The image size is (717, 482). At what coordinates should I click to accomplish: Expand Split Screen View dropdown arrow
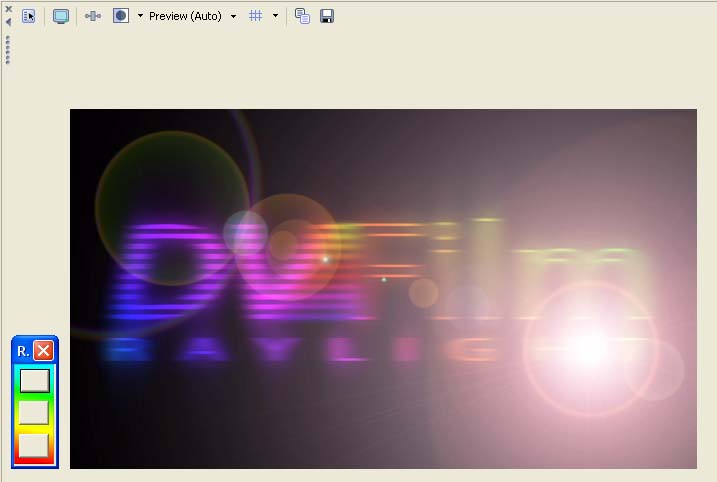tap(140, 16)
